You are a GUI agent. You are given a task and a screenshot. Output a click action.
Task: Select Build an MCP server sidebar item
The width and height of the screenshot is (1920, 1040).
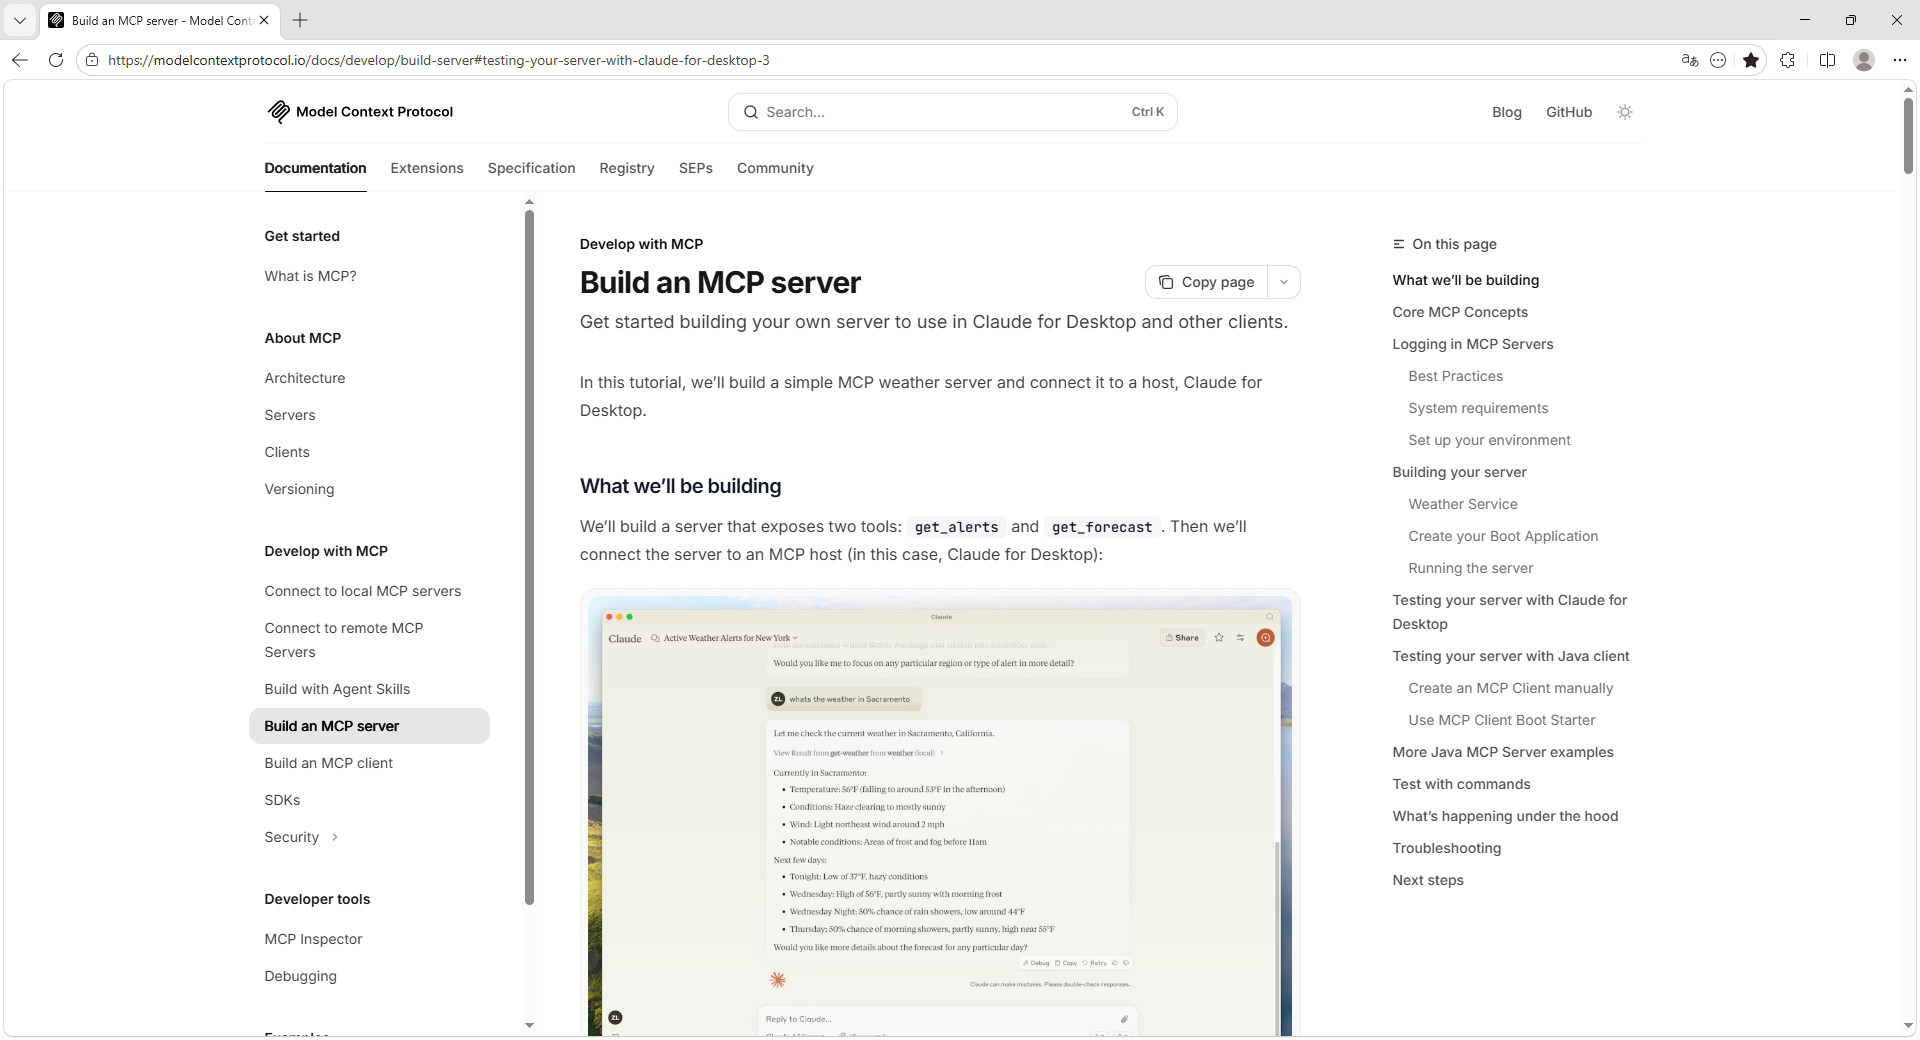coord(369,726)
